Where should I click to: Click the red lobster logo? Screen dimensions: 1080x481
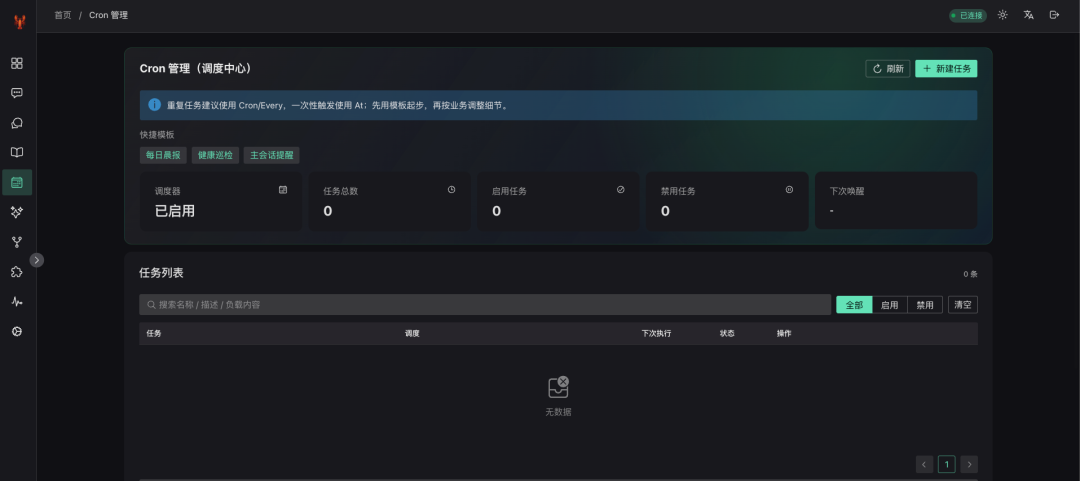click(19, 22)
